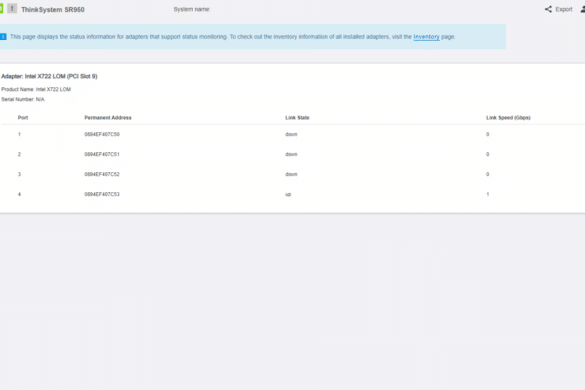This screenshot has height=390, width=585.
Task: Click the Permanent Address column header
Action: pyautogui.click(x=108, y=118)
